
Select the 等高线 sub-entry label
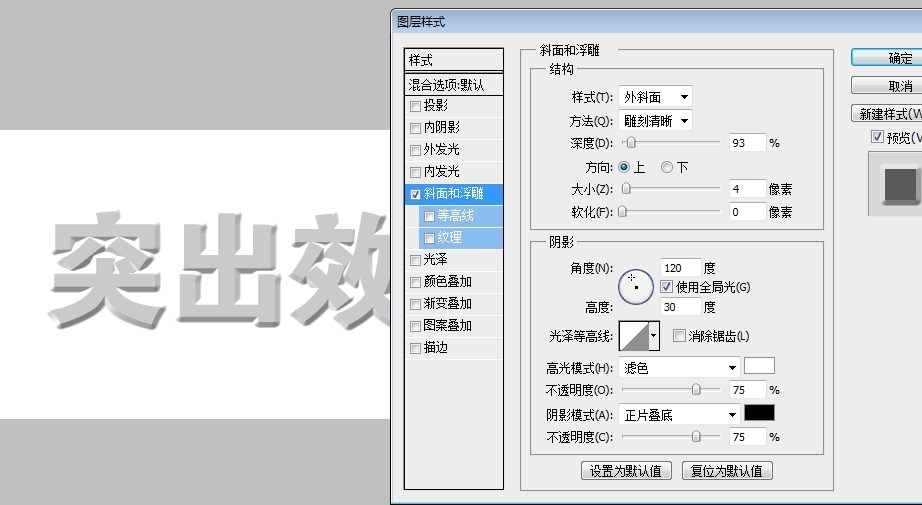click(x=455, y=216)
